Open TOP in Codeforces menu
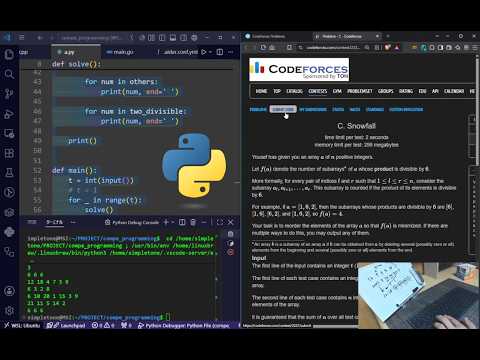This screenshot has height=360, width=480. click(x=277, y=91)
